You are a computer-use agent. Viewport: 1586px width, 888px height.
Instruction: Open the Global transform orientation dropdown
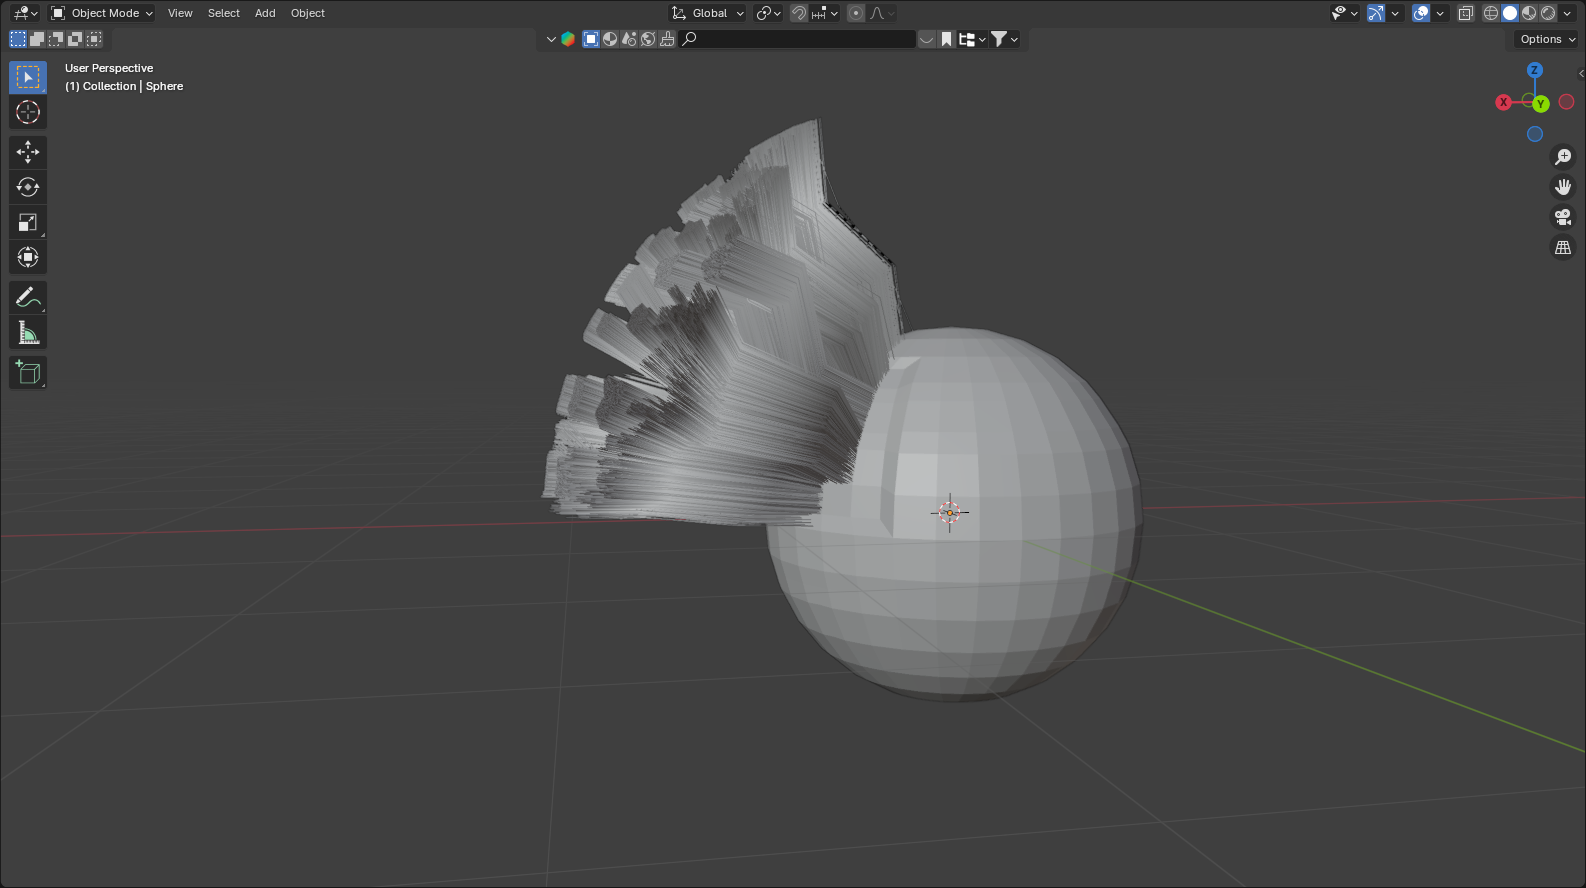click(x=708, y=13)
